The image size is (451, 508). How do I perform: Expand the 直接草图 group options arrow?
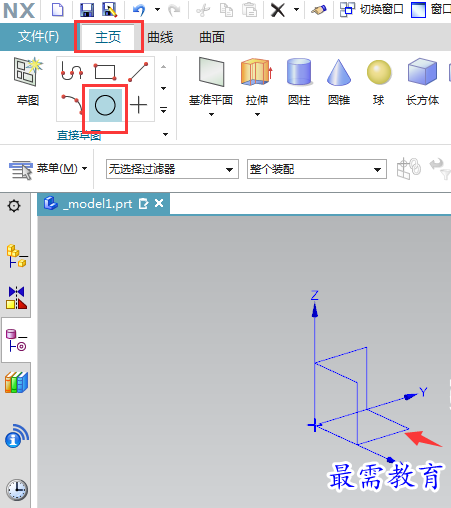pyautogui.click(x=165, y=134)
